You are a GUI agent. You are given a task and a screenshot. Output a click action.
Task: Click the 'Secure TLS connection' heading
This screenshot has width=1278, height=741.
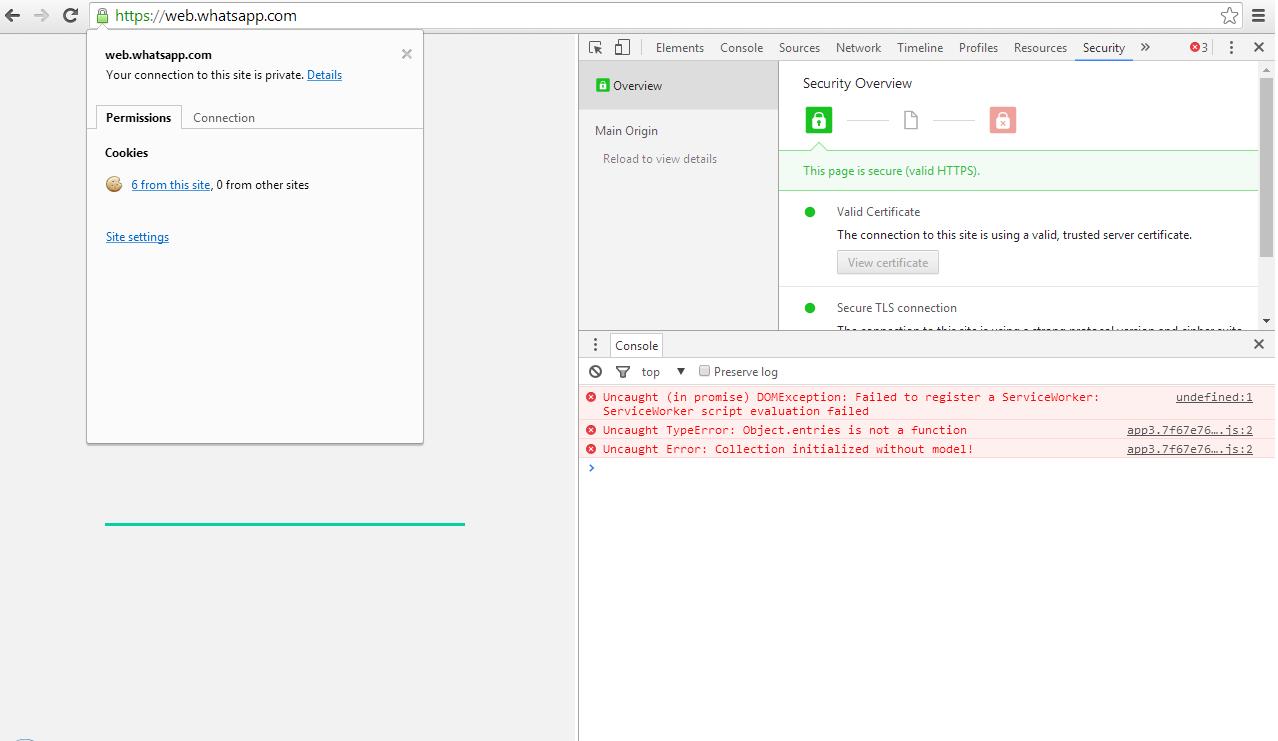[896, 308]
